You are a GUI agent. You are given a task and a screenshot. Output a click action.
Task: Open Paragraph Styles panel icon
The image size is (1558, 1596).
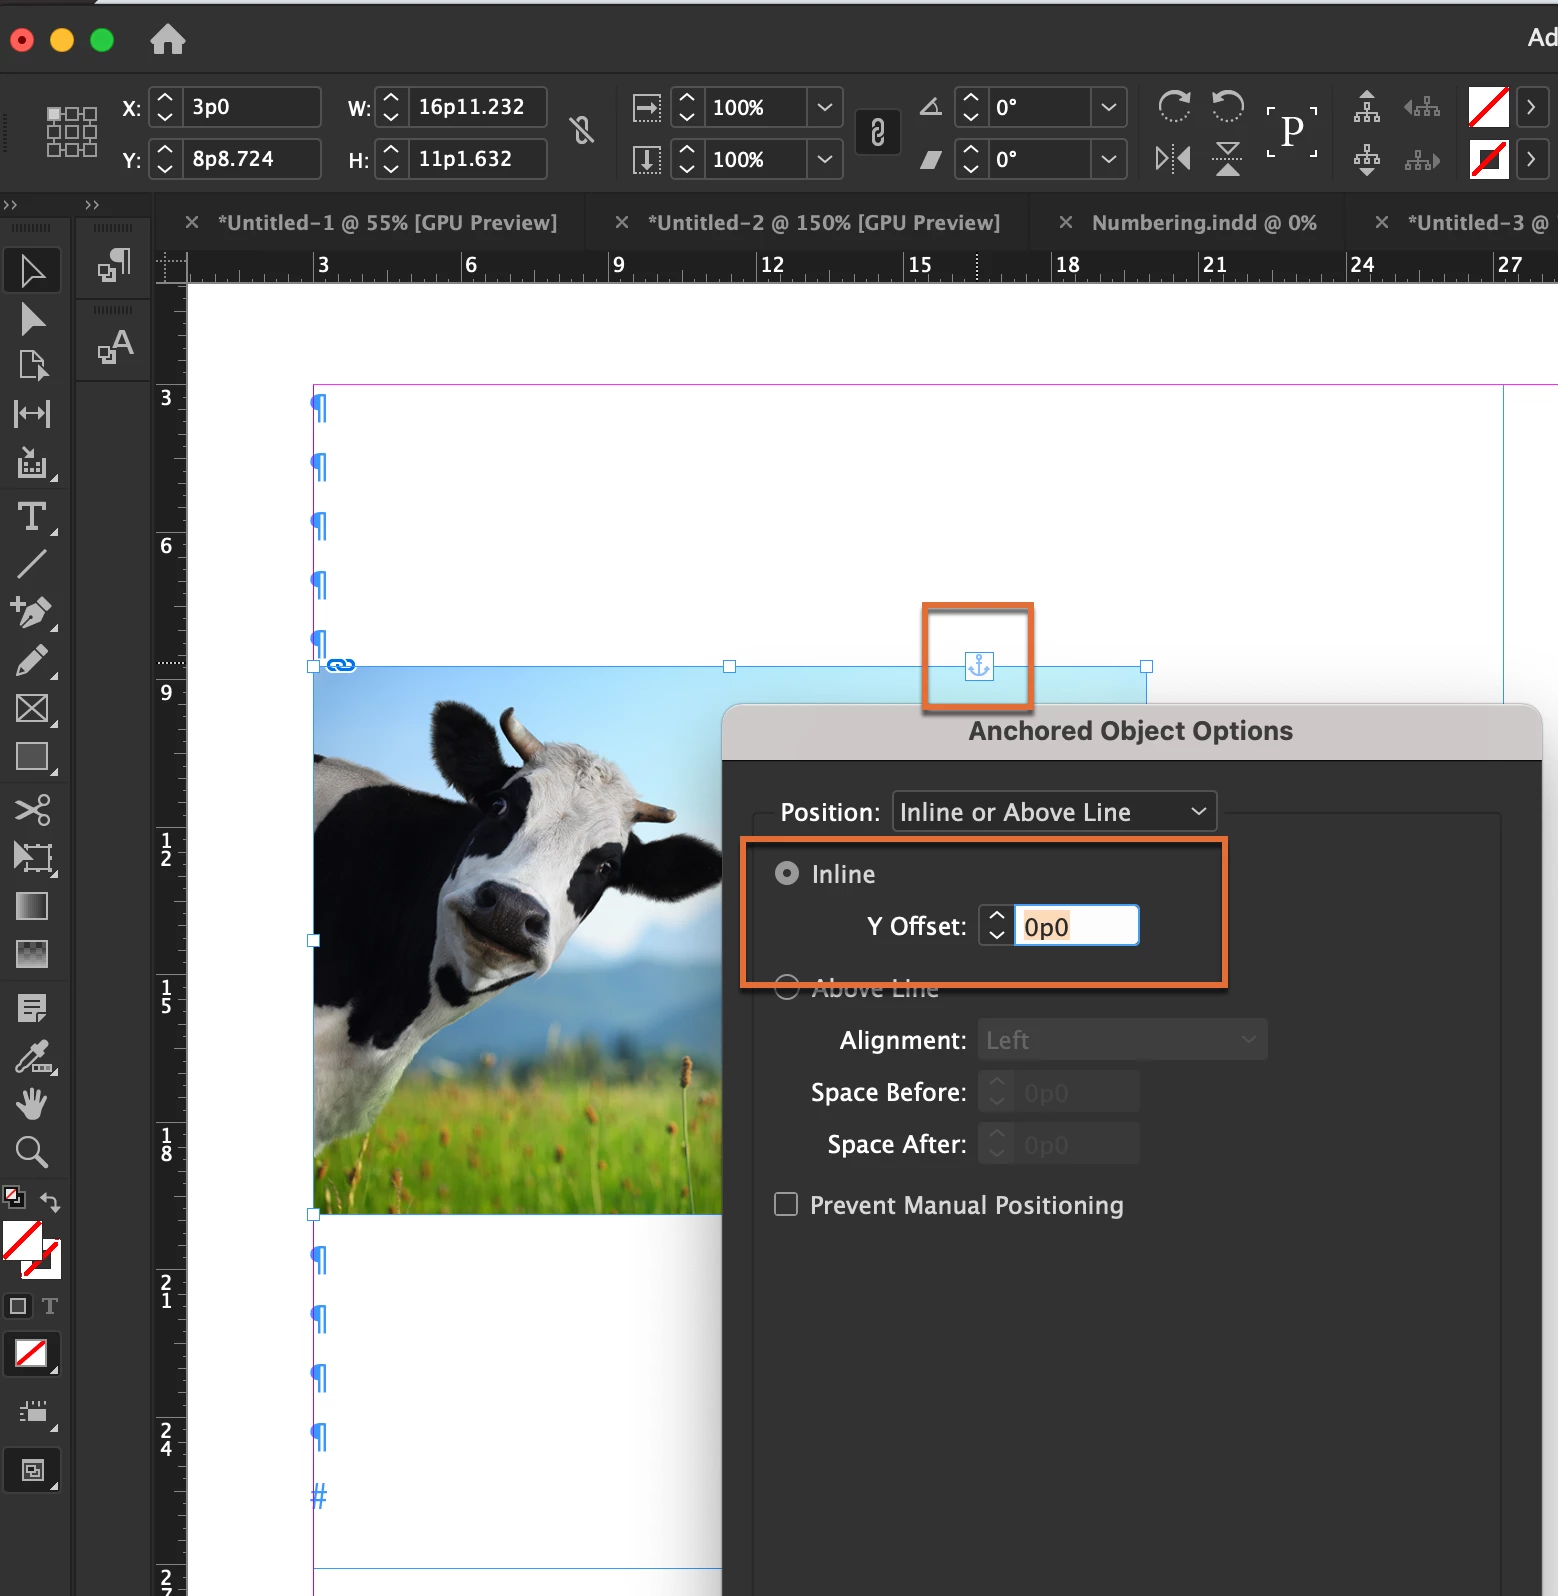point(114,264)
